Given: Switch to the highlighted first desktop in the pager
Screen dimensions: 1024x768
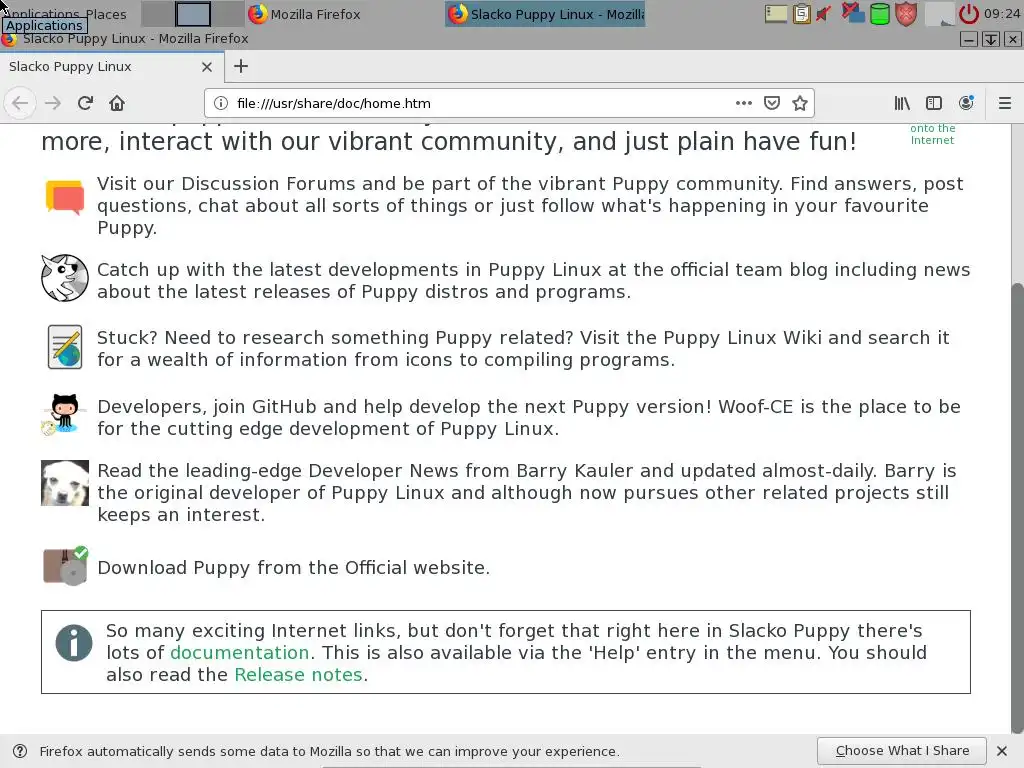Looking at the screenshot, I should pyautogui.click(x=193, y=14).
